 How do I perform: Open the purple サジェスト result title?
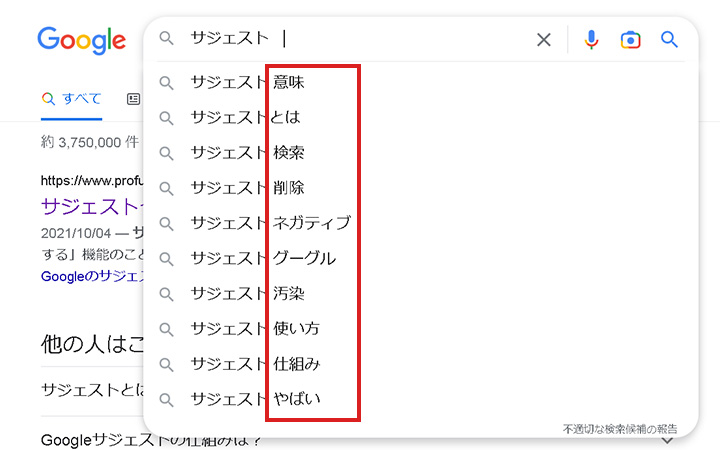pos(92,207)
